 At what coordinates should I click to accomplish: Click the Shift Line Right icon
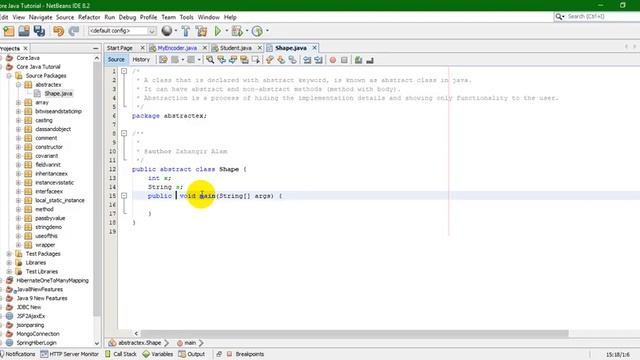coord(318,60)
